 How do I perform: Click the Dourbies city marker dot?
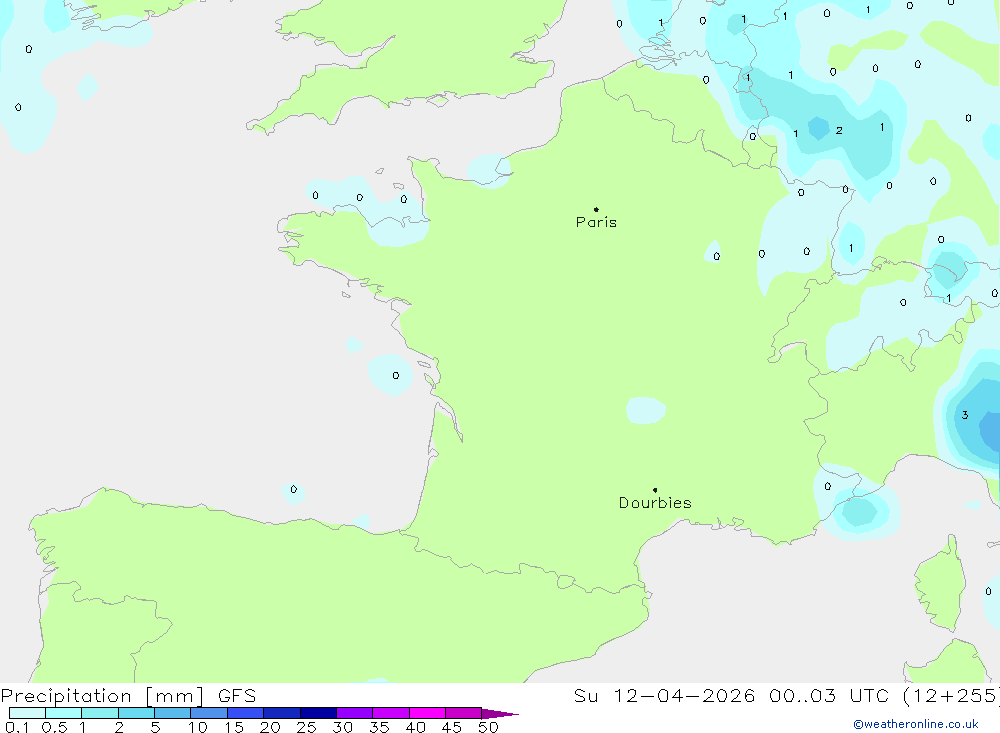point(655,490)
